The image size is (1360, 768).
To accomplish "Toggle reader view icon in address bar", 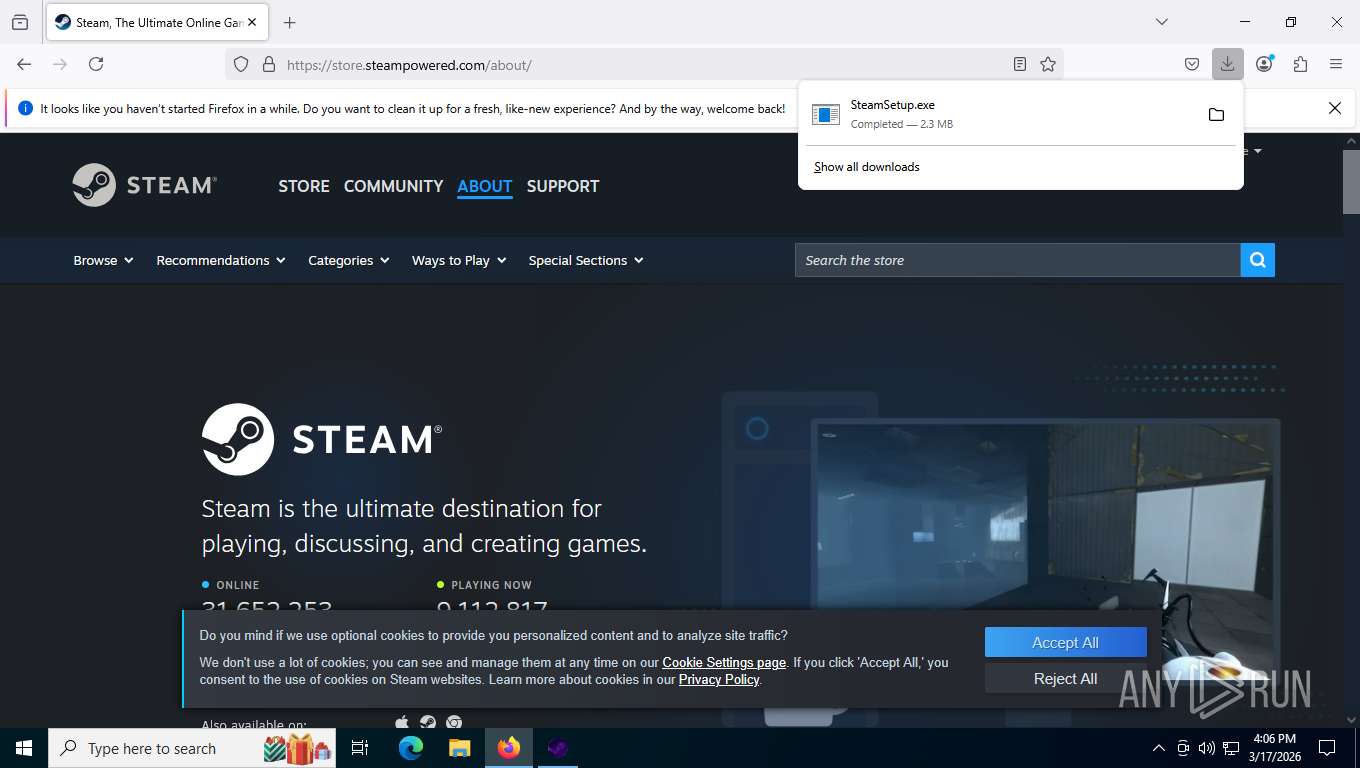I will 1019,64.
